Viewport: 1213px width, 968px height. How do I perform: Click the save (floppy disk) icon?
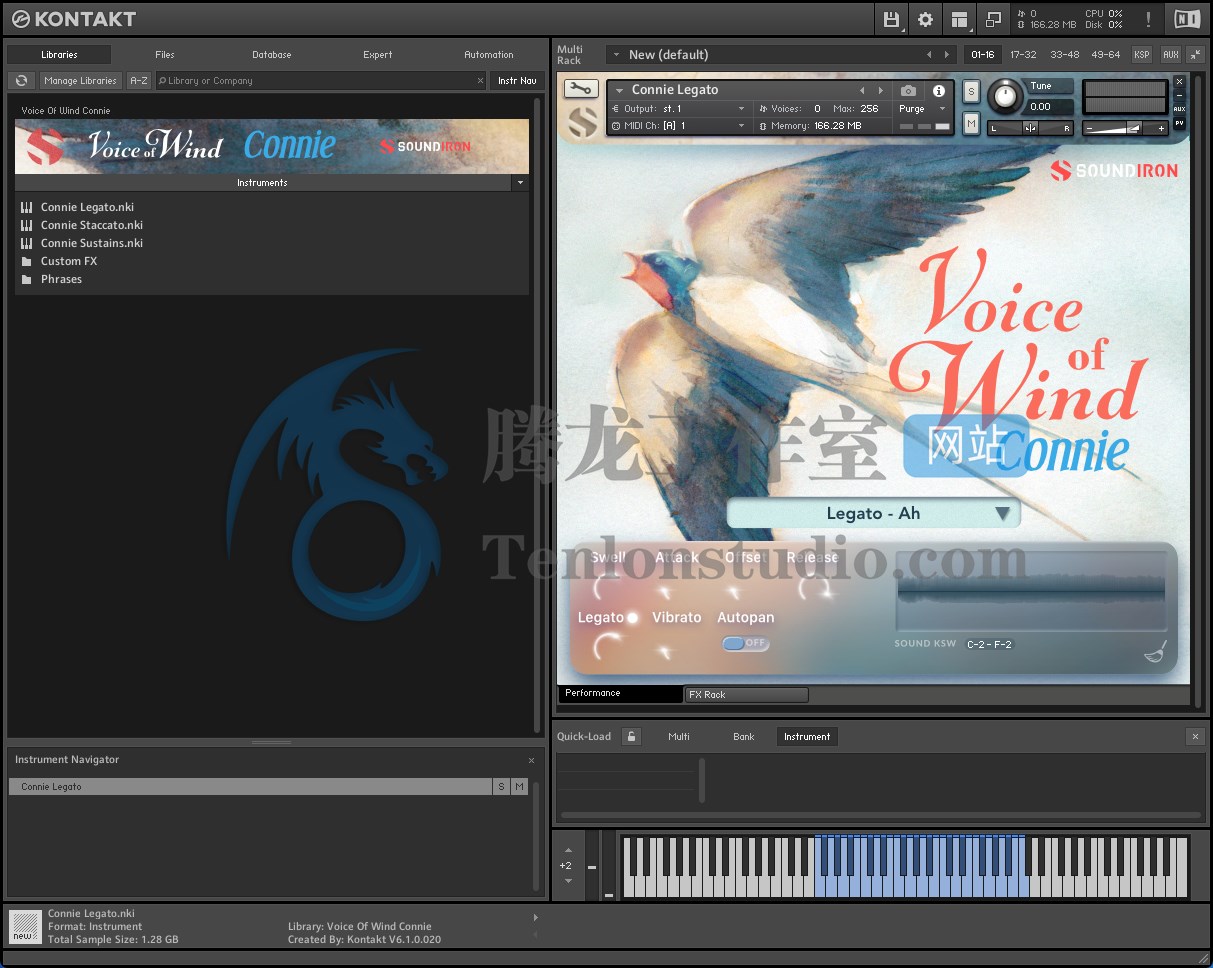[x=889, y=19]
